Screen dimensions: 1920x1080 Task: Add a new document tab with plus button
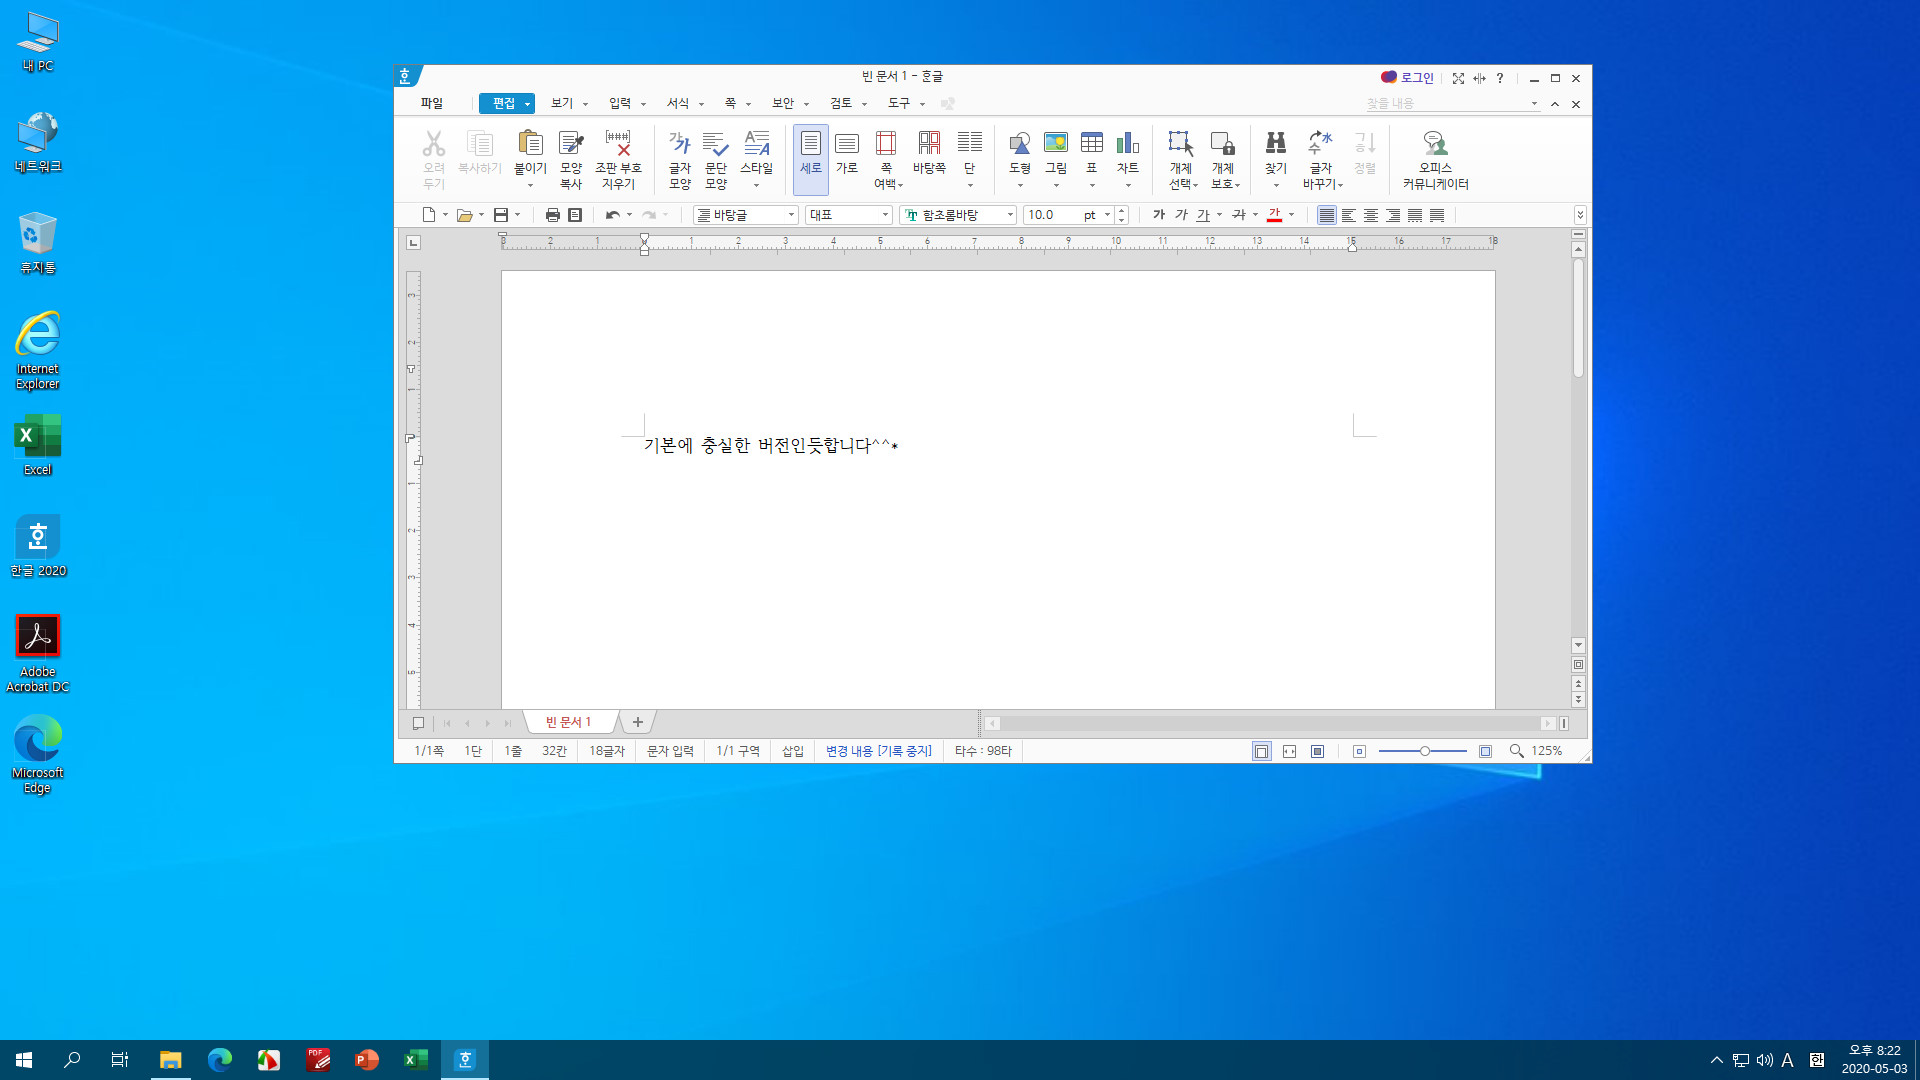click(x=637, y=722)
